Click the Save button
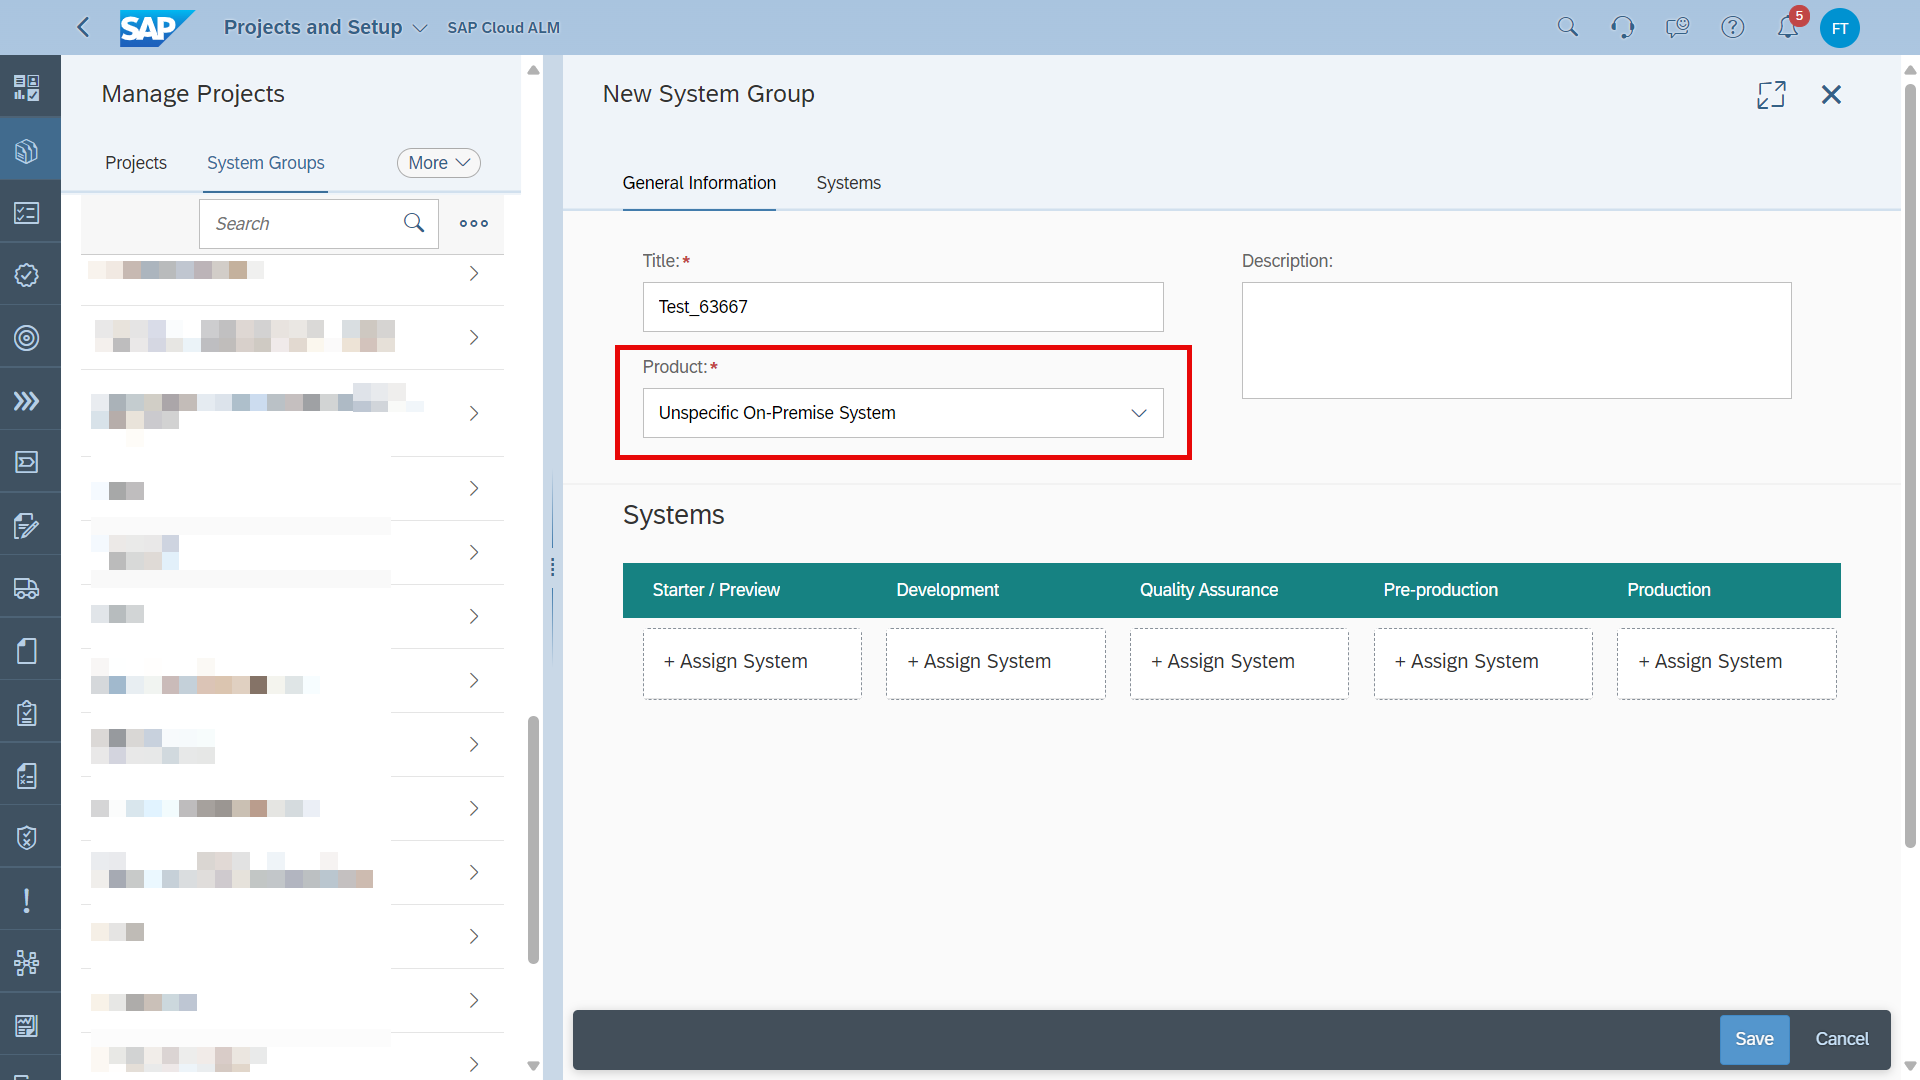The height and width of the screenshot is (1080, 1920). point(1753,1039)
